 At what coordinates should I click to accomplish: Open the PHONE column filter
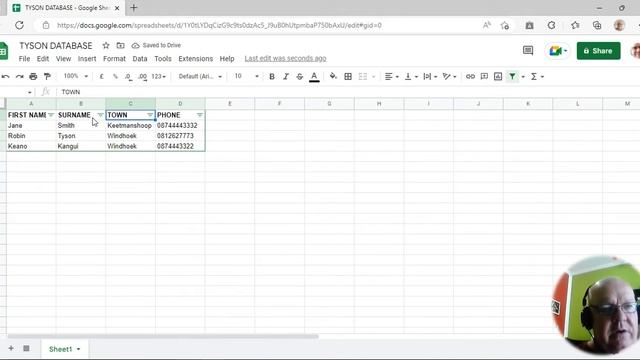click(200, 115)
